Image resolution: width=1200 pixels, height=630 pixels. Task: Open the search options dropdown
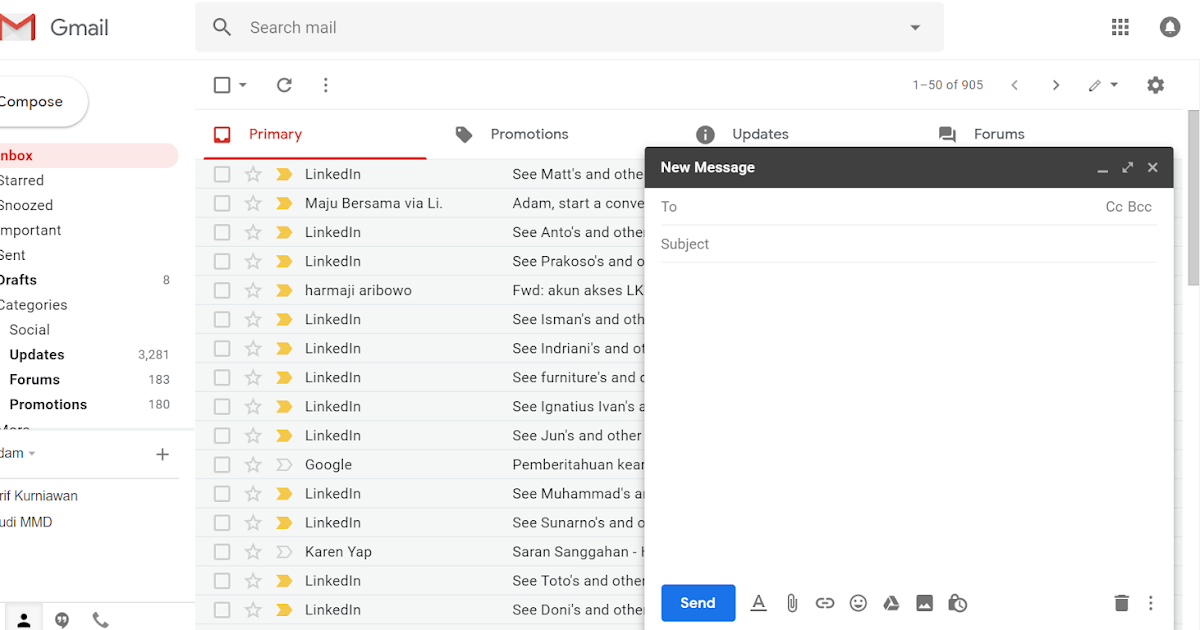click(914, 27)
